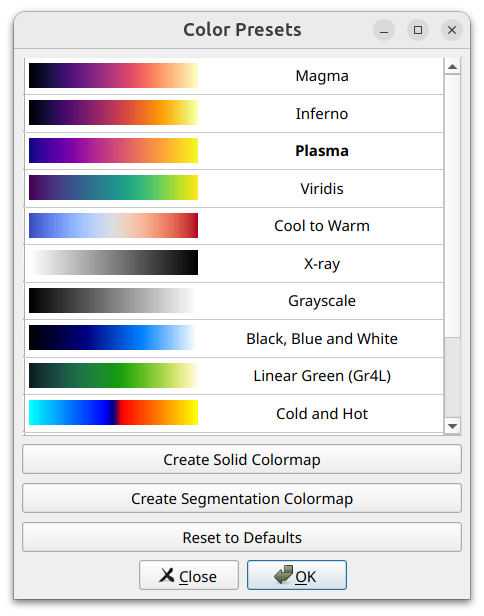Pick the Black, Blue and White gradient bar
This screenshot has width=484, height=616.
(x=113, y=338)
